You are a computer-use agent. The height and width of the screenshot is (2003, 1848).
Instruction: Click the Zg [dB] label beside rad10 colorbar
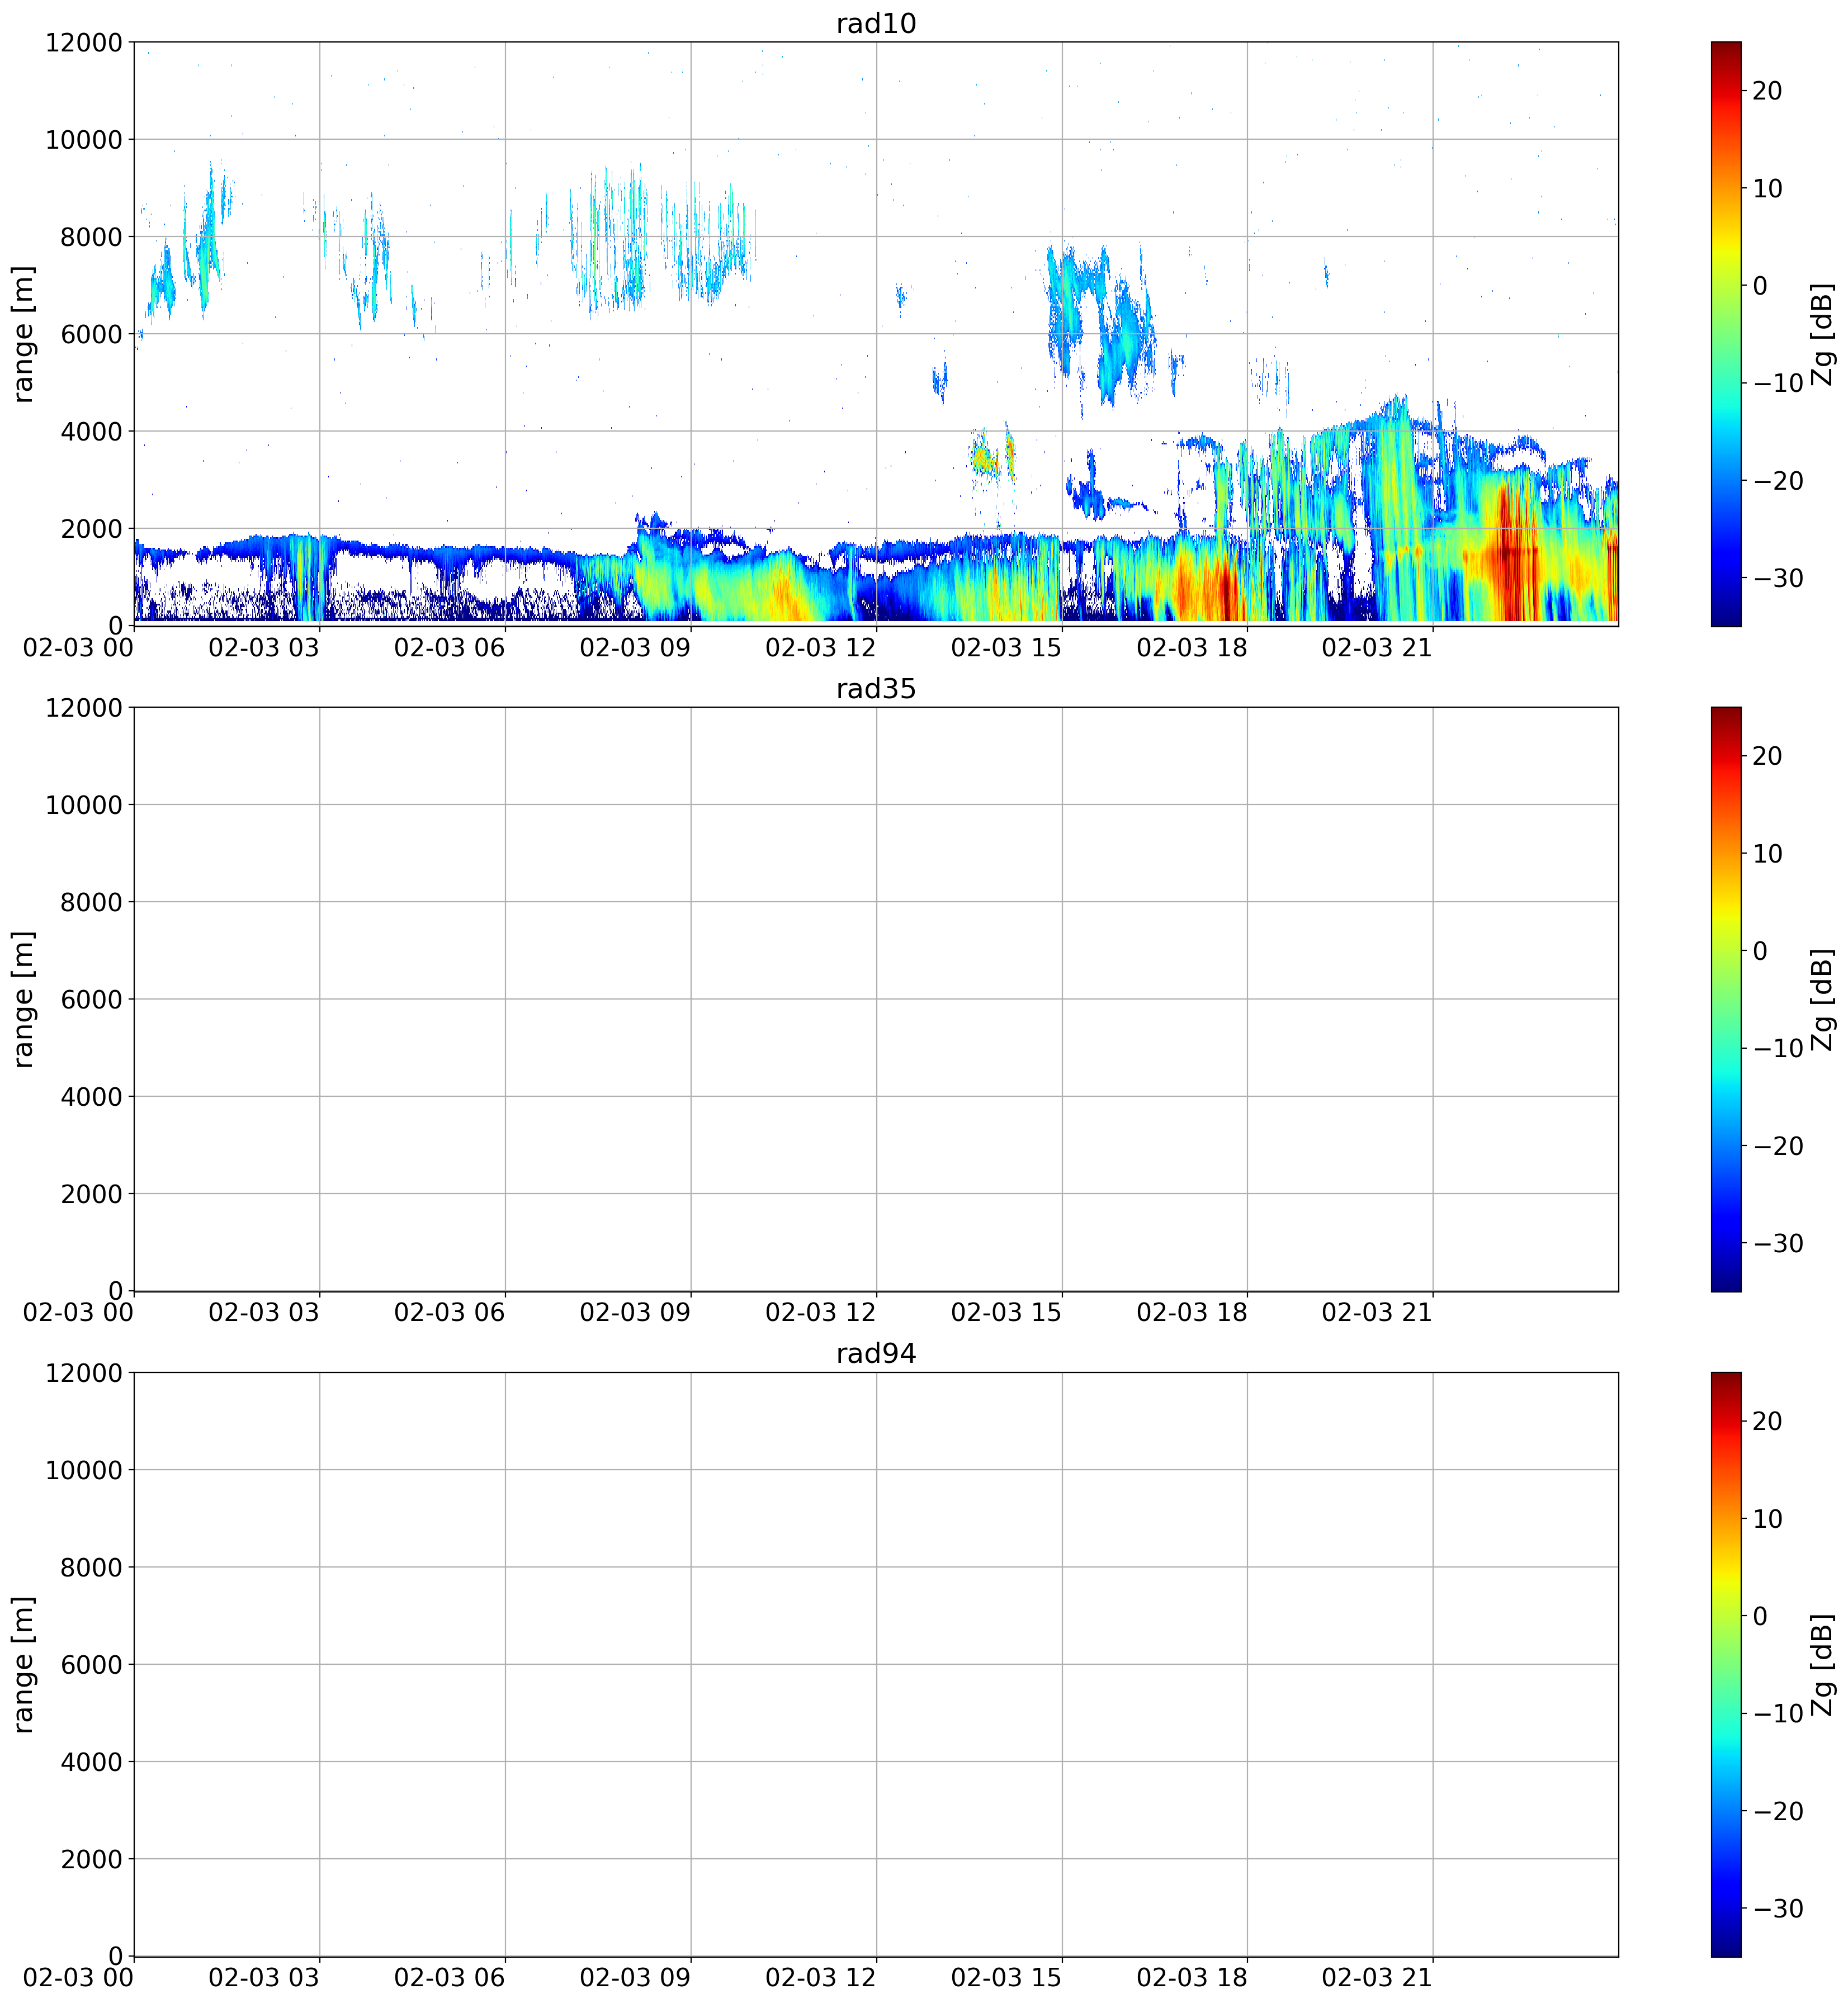[x=1822, y=334]
